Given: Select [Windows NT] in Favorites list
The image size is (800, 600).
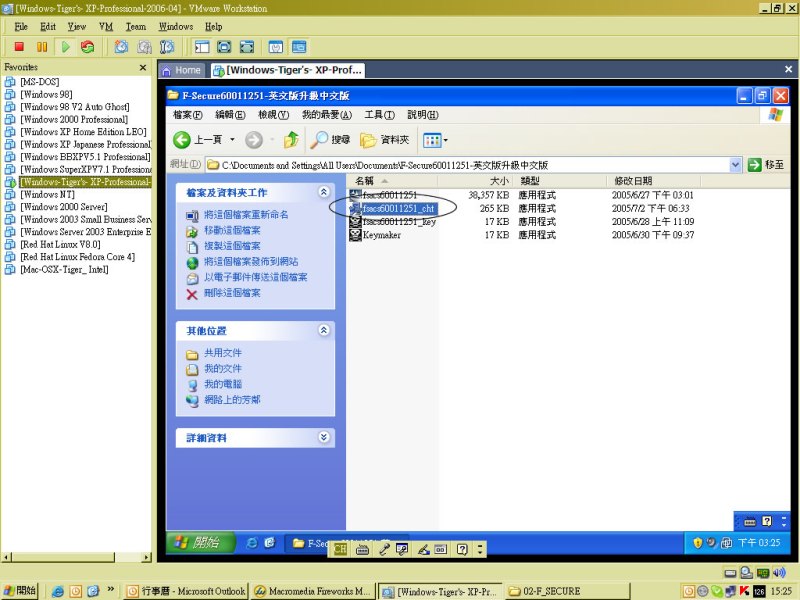Looking at the screenshot, I should point(47,194).
